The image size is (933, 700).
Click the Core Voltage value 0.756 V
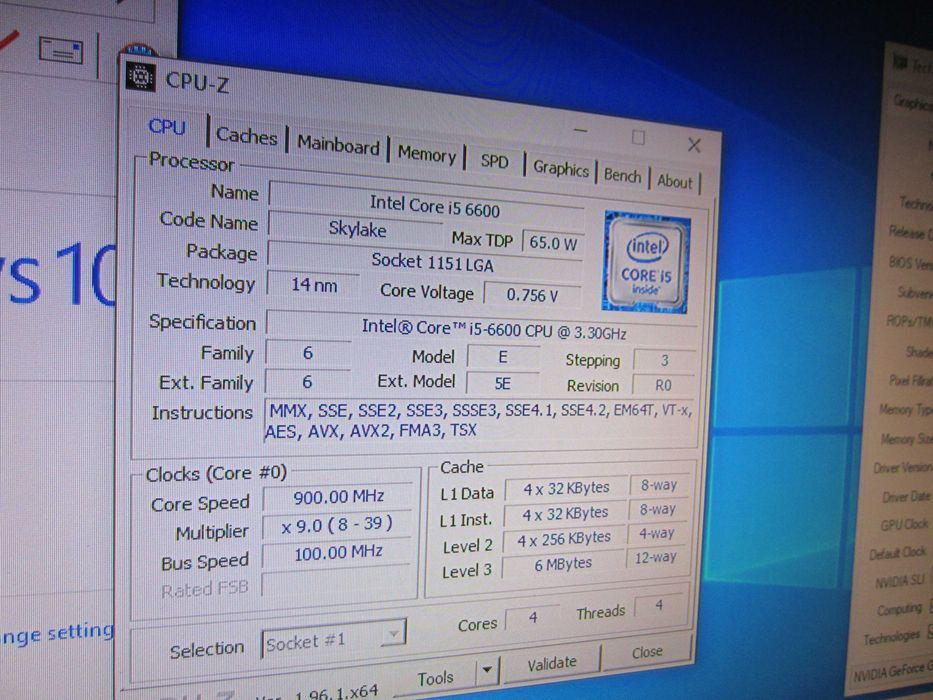pyautogui.click(x=533, y=295)
